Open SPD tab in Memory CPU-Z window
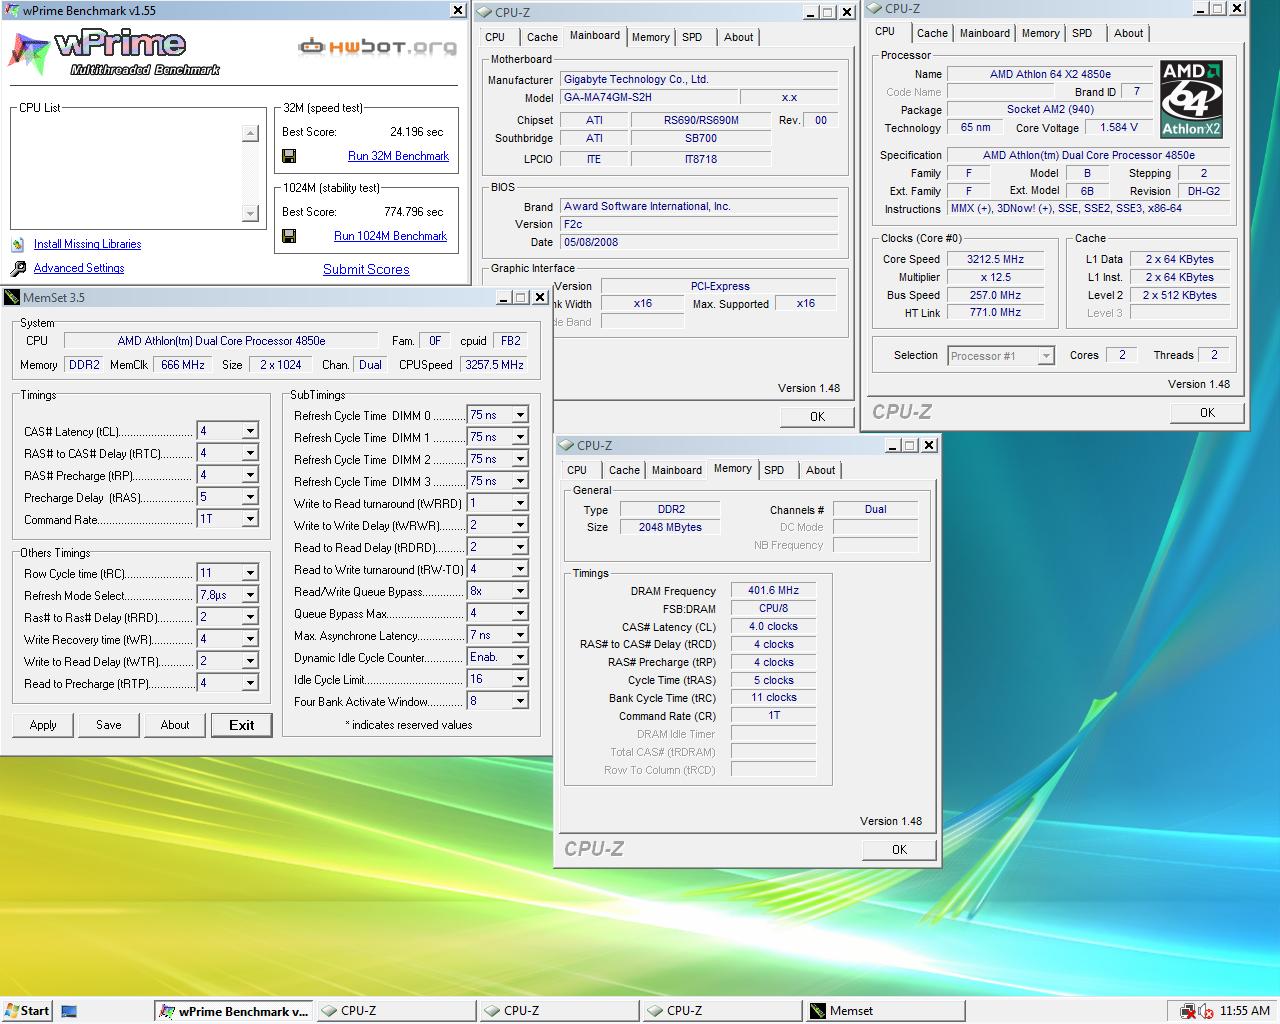Screen dimensions: 1280x1024 [x=774, y=470]
